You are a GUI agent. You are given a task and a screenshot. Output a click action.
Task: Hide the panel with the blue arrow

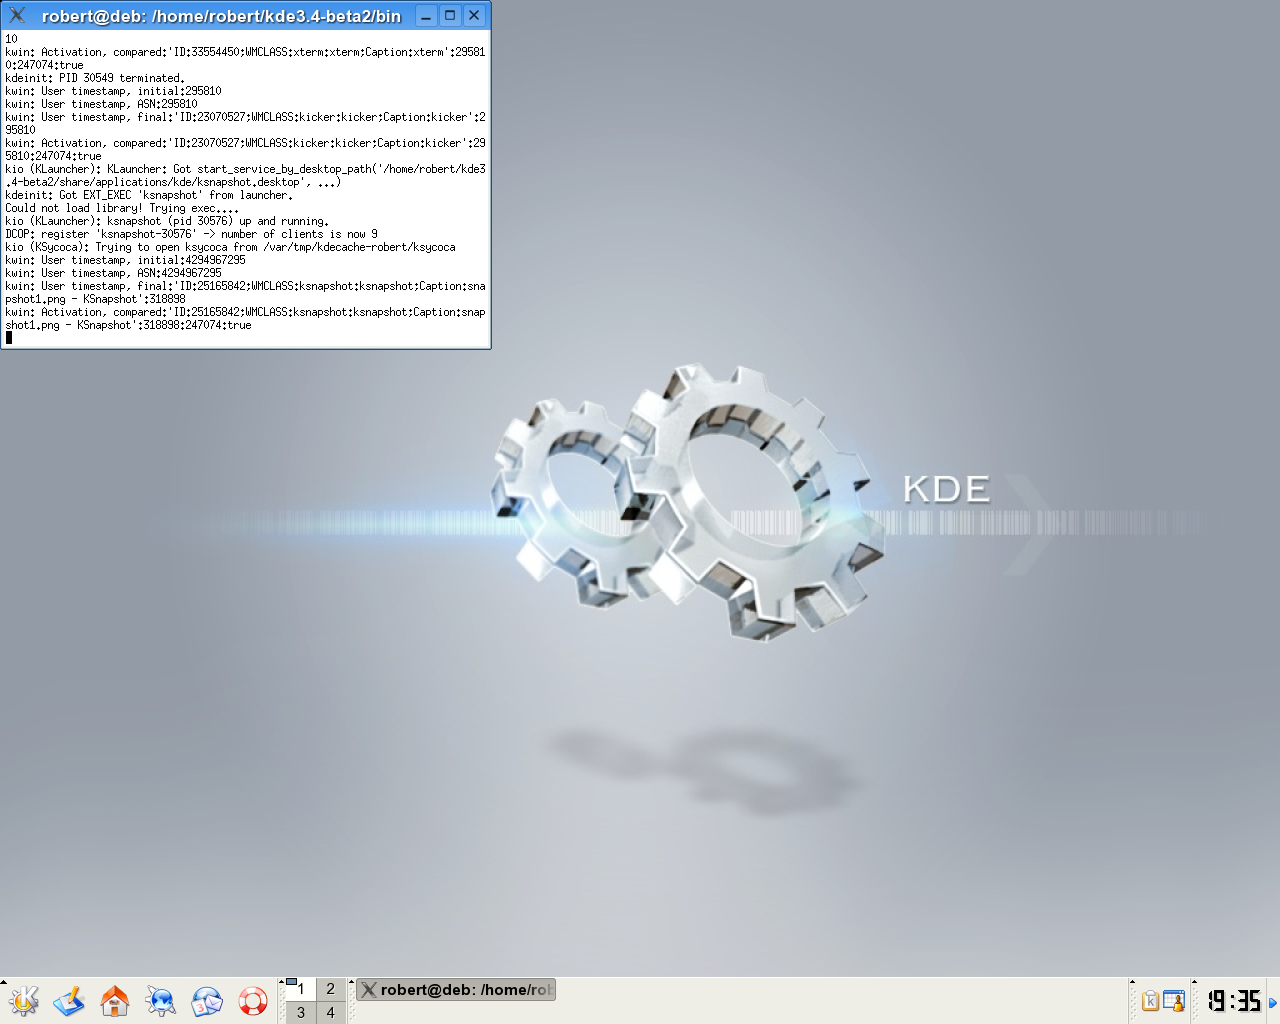pos(1273,1002)
